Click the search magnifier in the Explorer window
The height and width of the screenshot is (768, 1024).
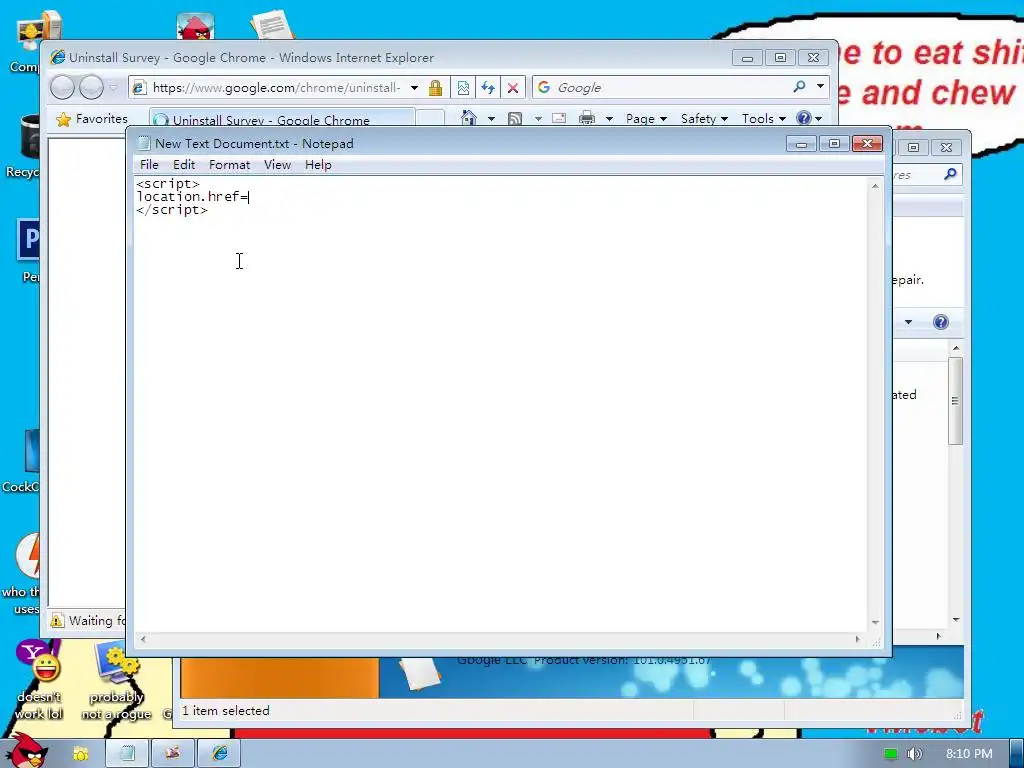pos(950,174)
